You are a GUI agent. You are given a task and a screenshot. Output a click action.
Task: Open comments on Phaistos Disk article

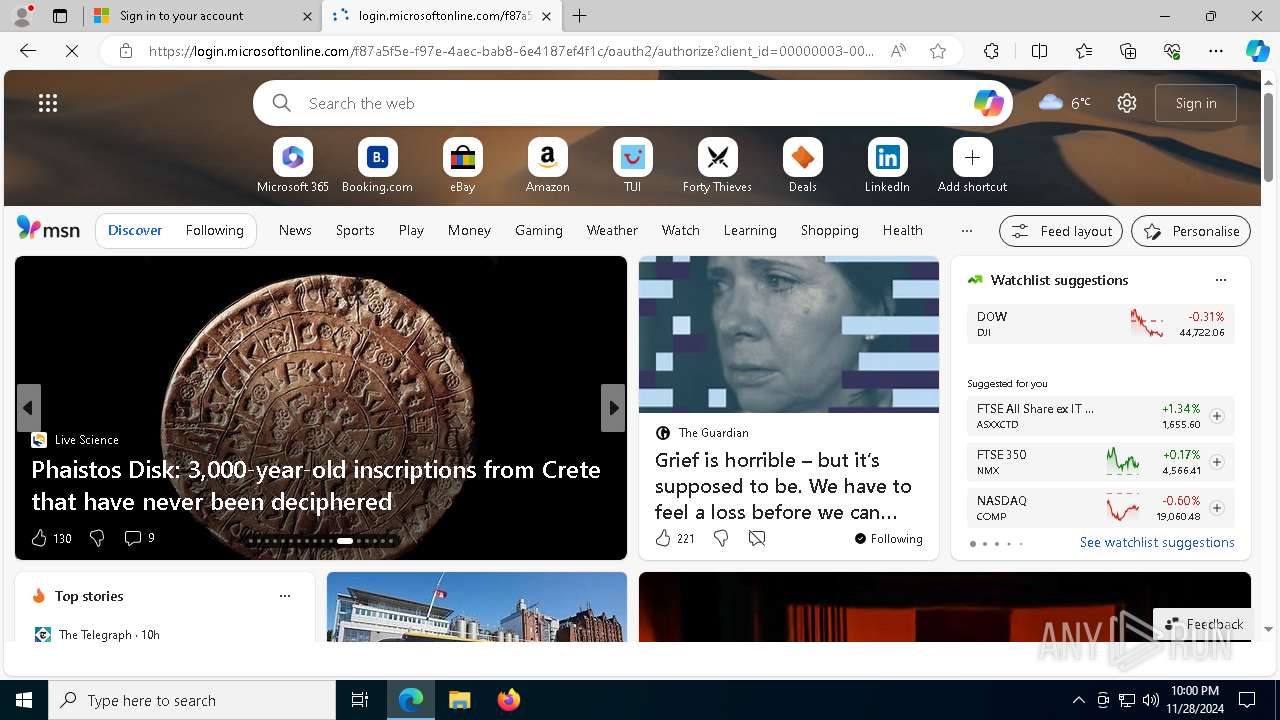pos(139,538)
